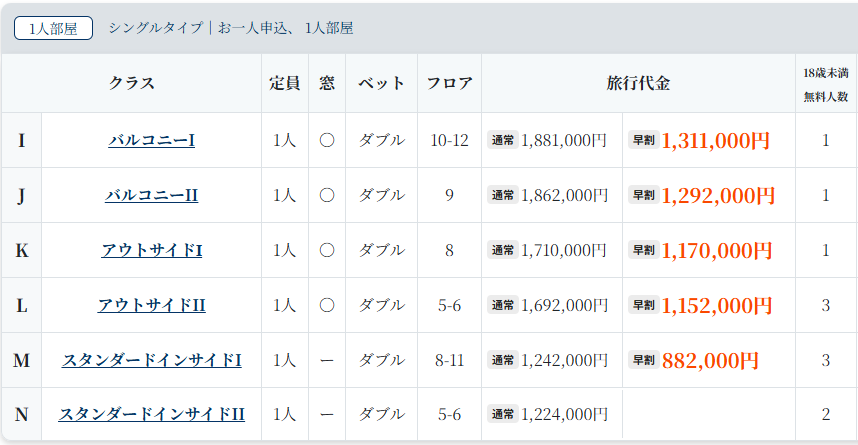Click the アウトサイドI cabin link
Image resolution: width=858 pixels, height=445 pixels.
pyautogui.click(x=151, y=250)
